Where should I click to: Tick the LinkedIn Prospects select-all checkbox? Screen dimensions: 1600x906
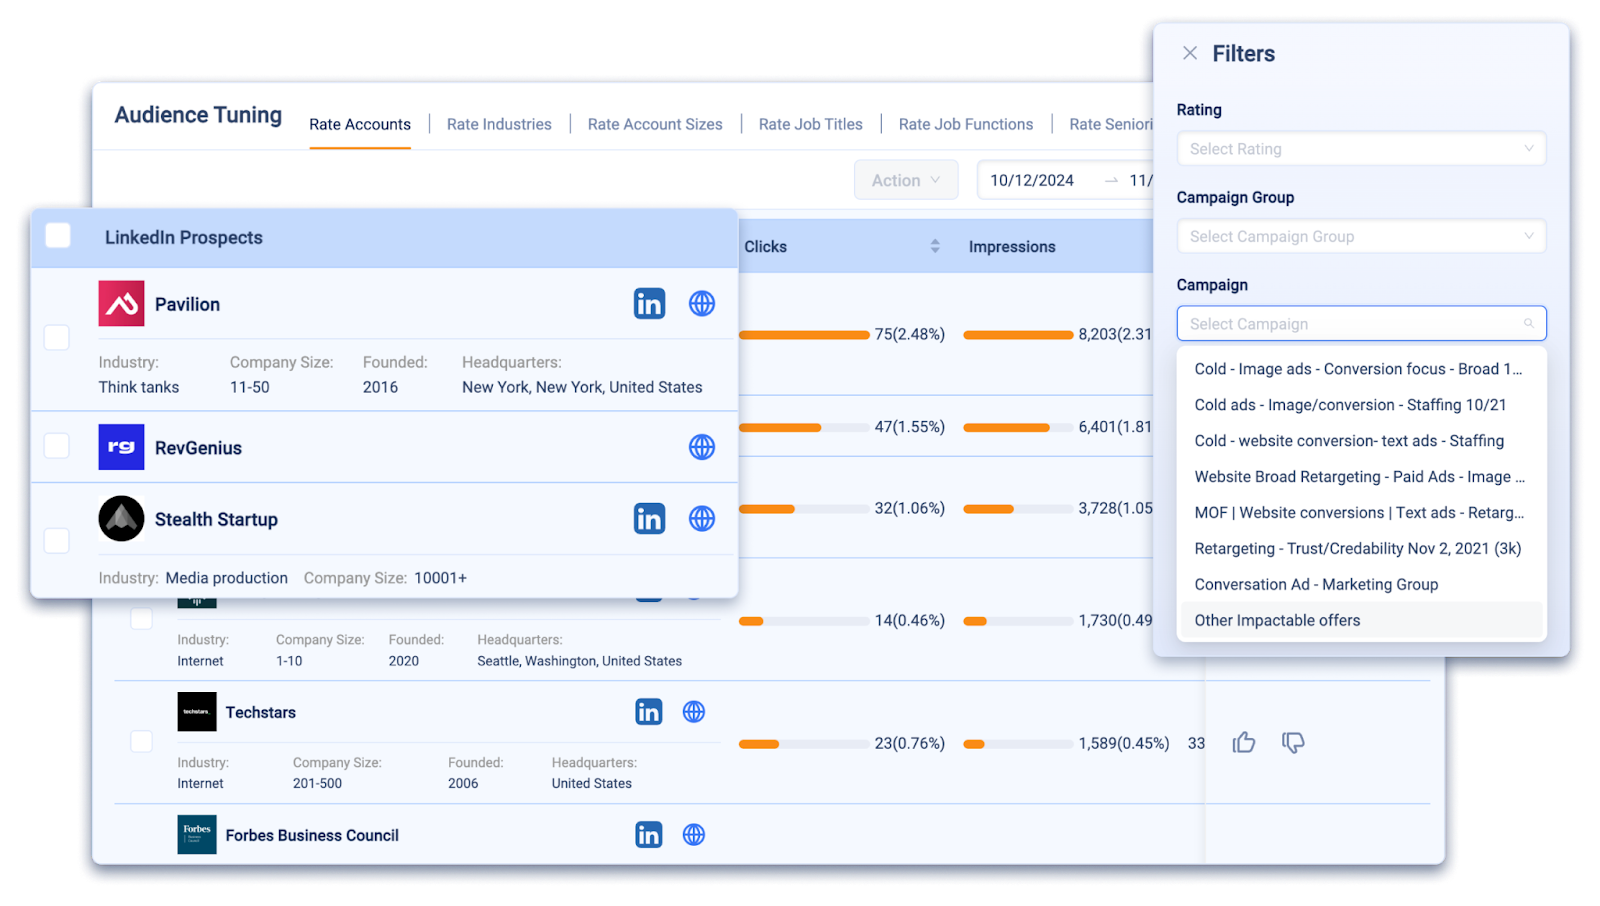58,236
